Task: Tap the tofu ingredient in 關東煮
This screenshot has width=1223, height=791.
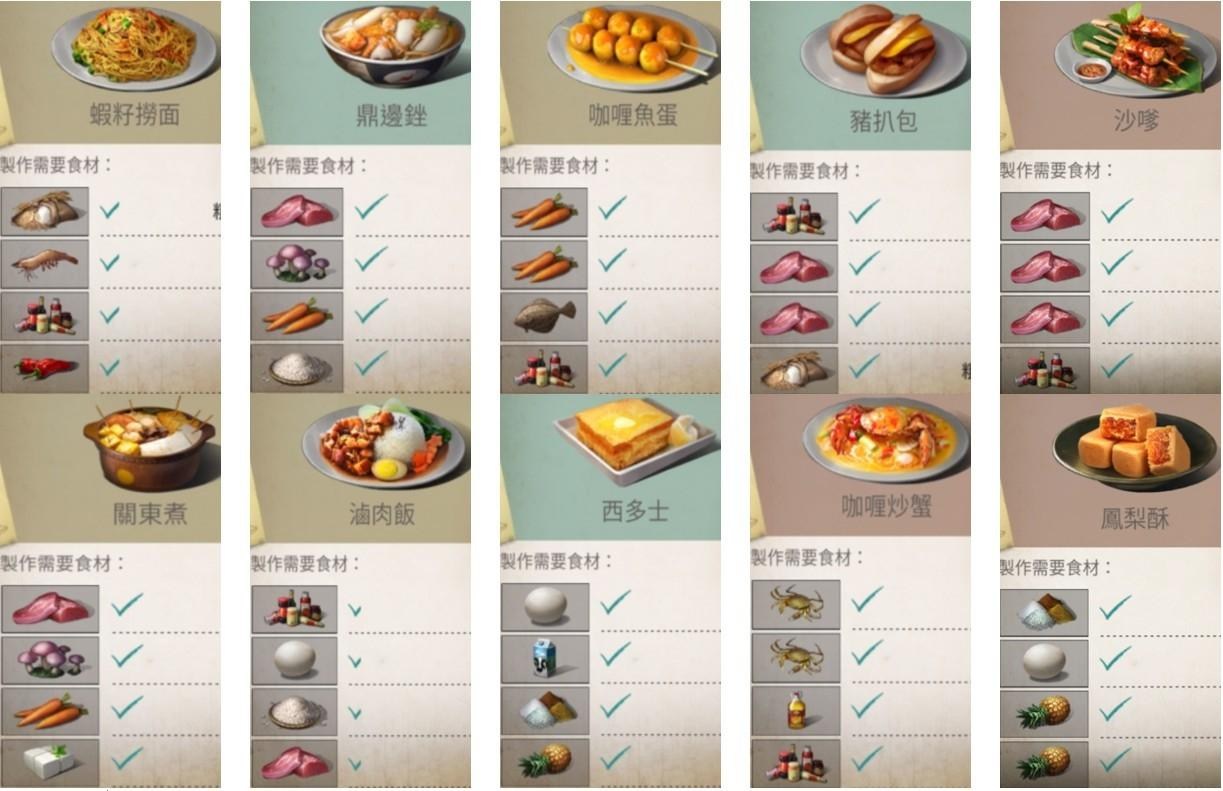Action: 50,762
